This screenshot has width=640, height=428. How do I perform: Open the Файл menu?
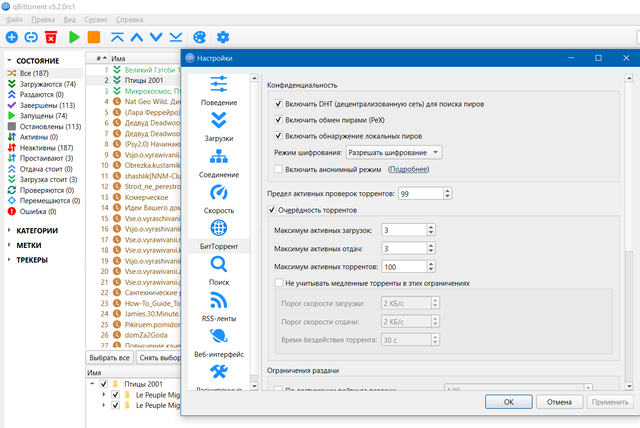(x=14, y=20)
